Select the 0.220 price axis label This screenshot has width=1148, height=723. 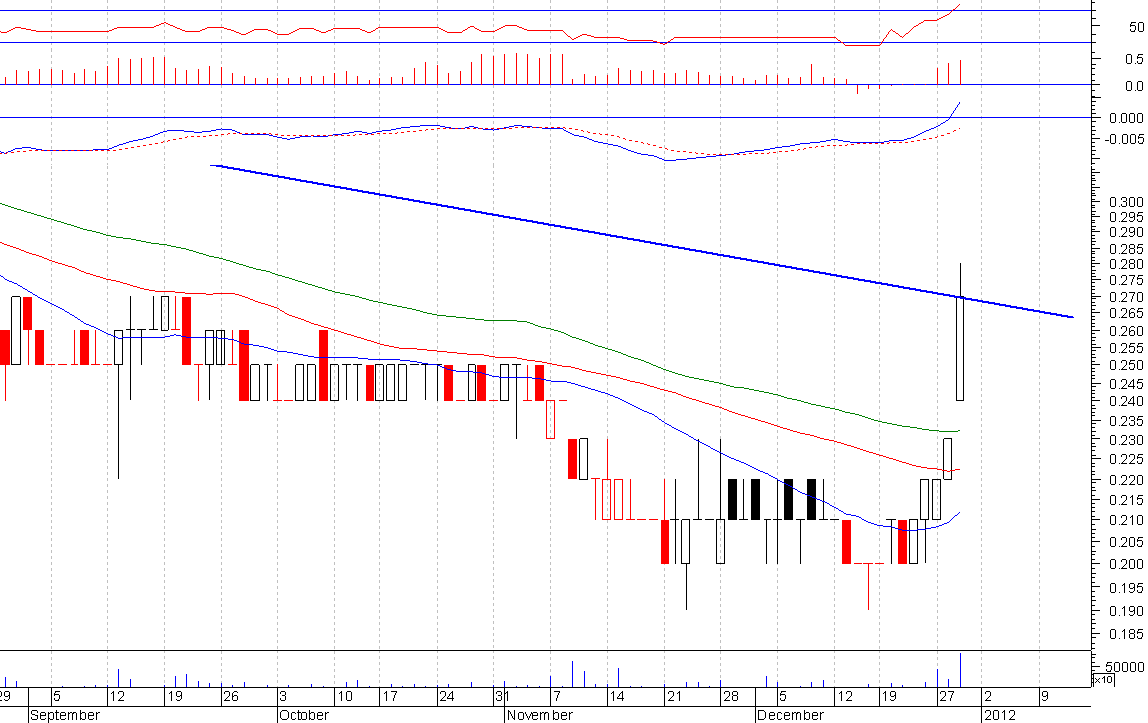tap(1127, 480)
